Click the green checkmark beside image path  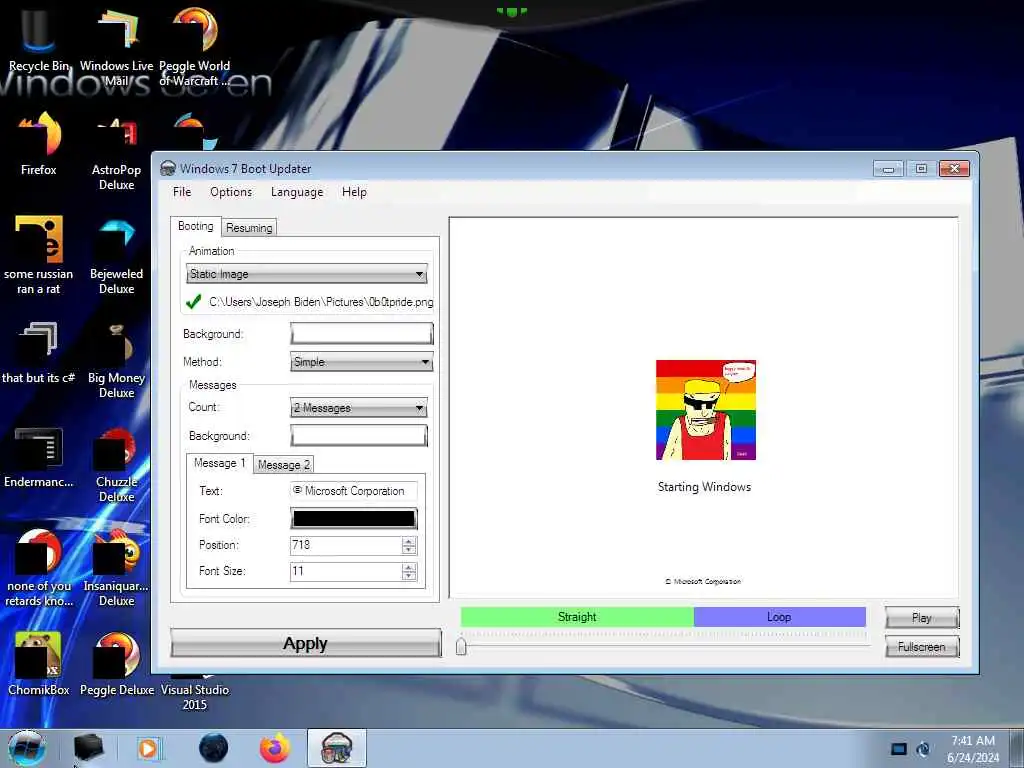(x=193, y=302)
